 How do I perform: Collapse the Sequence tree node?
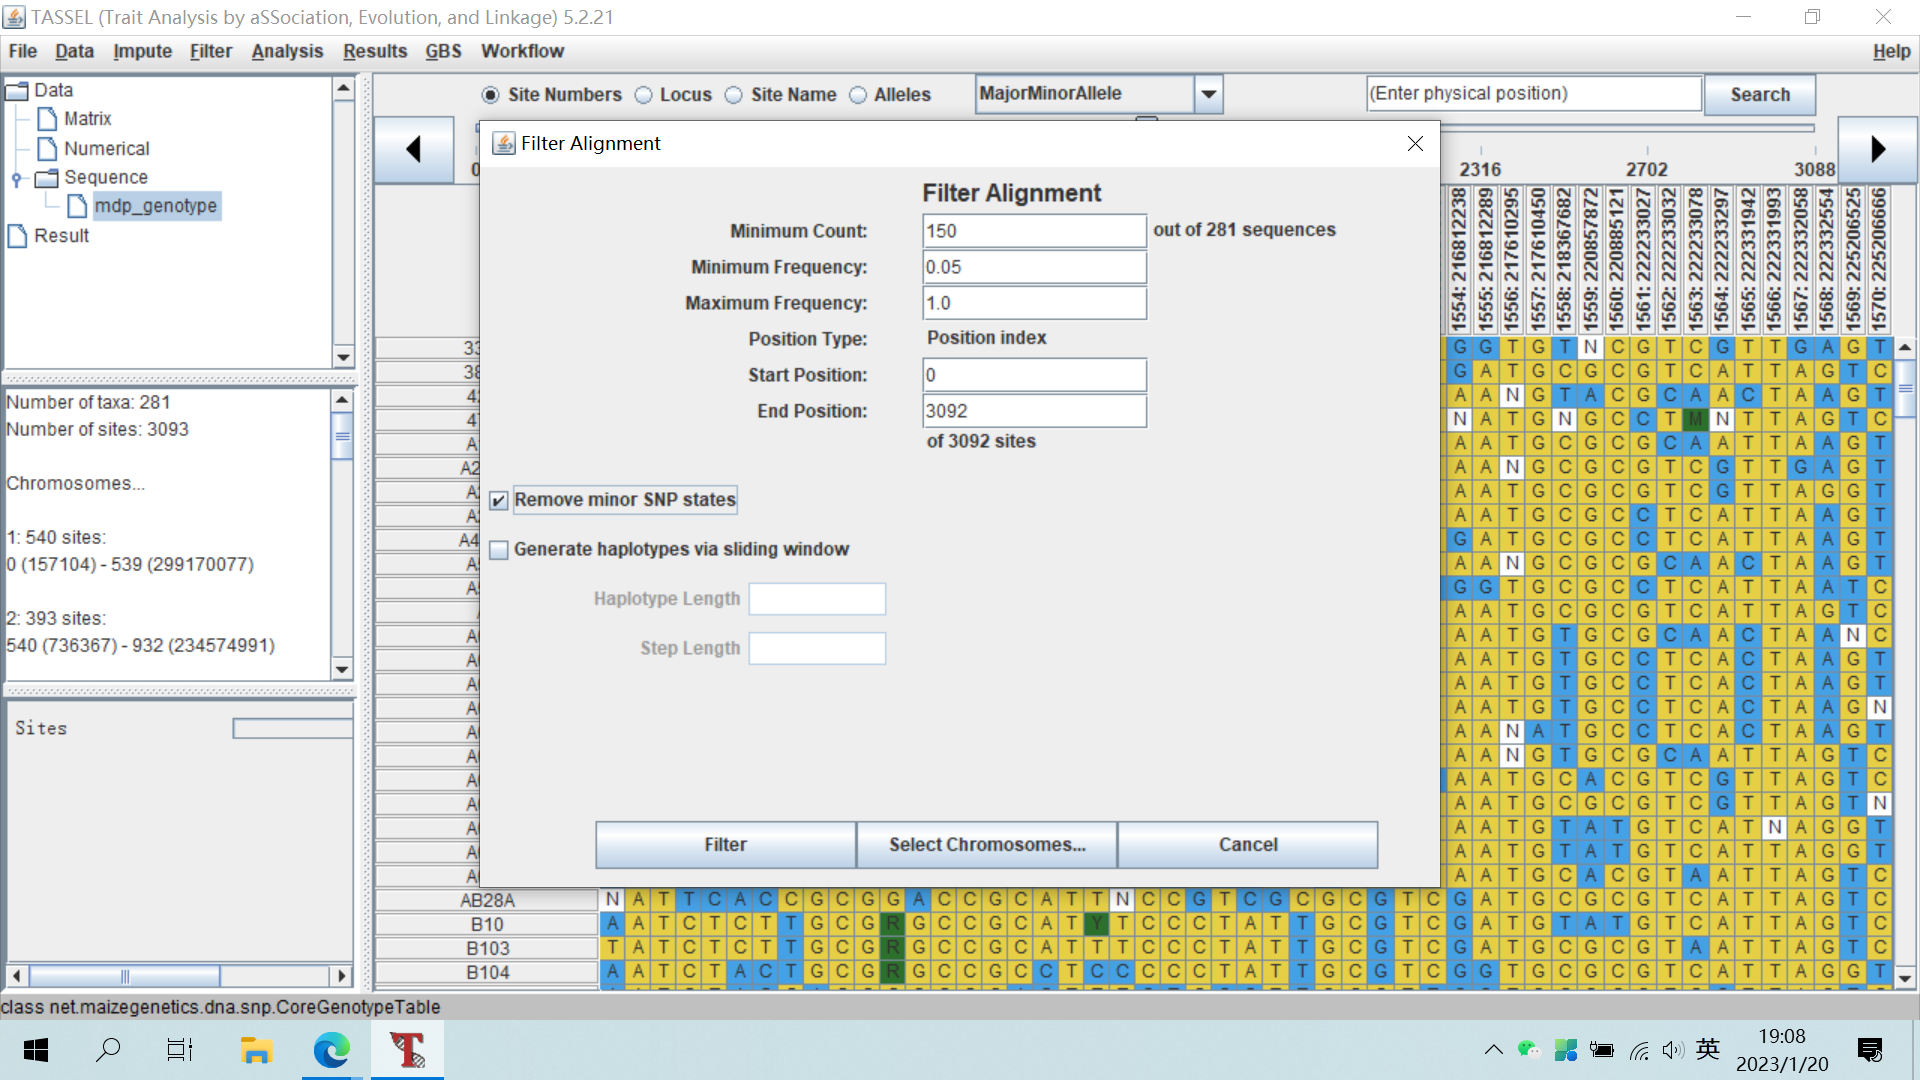pos(17,179)
